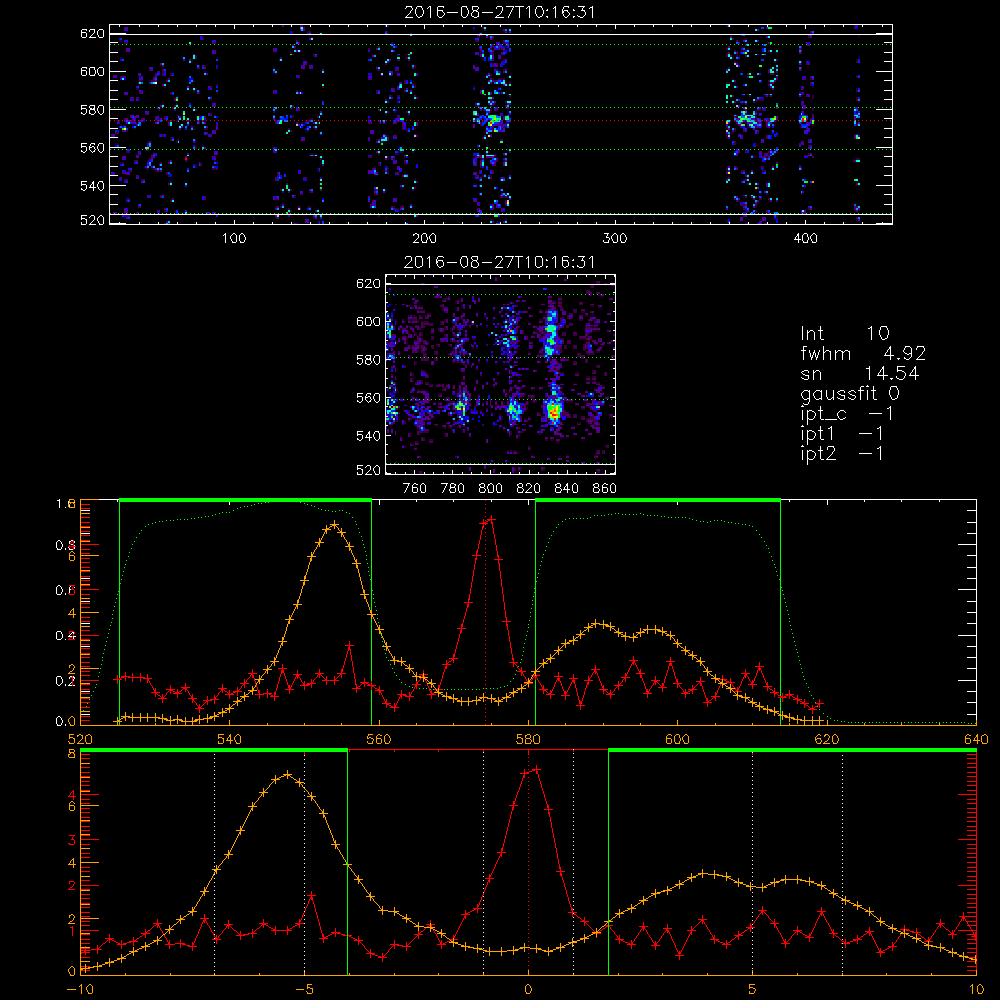Click the tallest orange peak in the bottom plot

287,774
